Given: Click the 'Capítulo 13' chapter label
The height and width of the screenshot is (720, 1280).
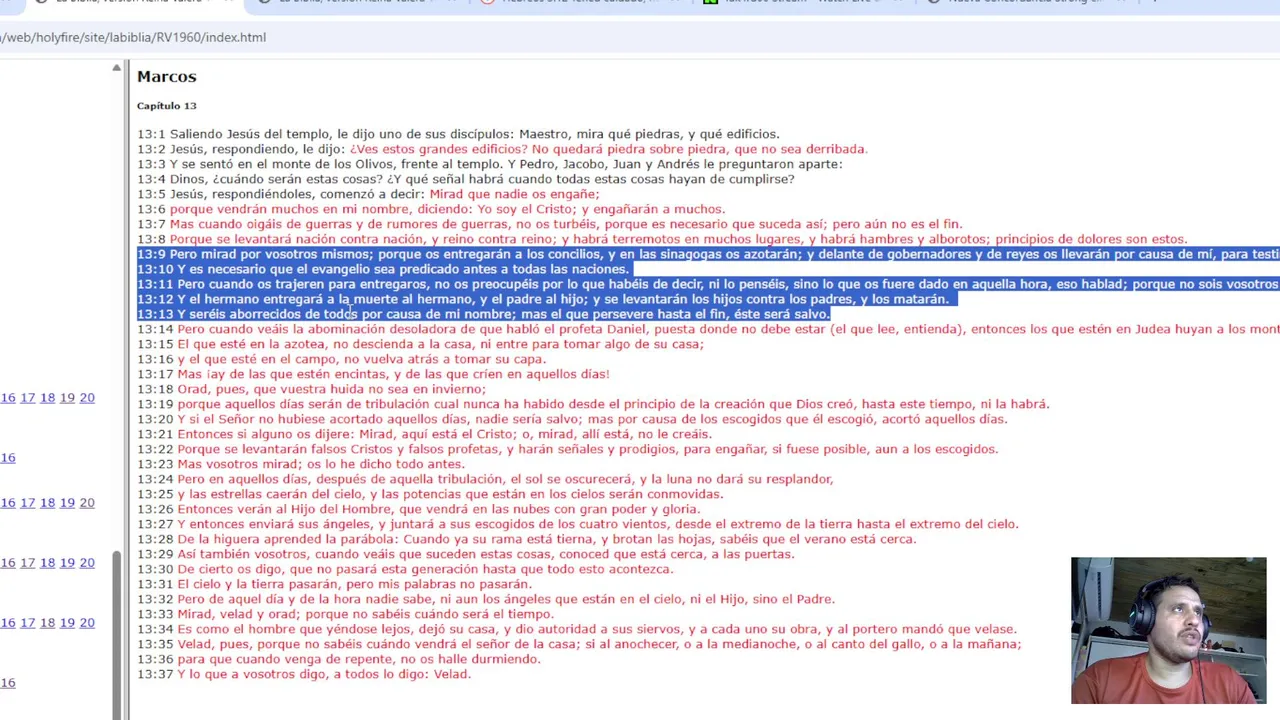Looking at the screenshot, I should 166,105.
